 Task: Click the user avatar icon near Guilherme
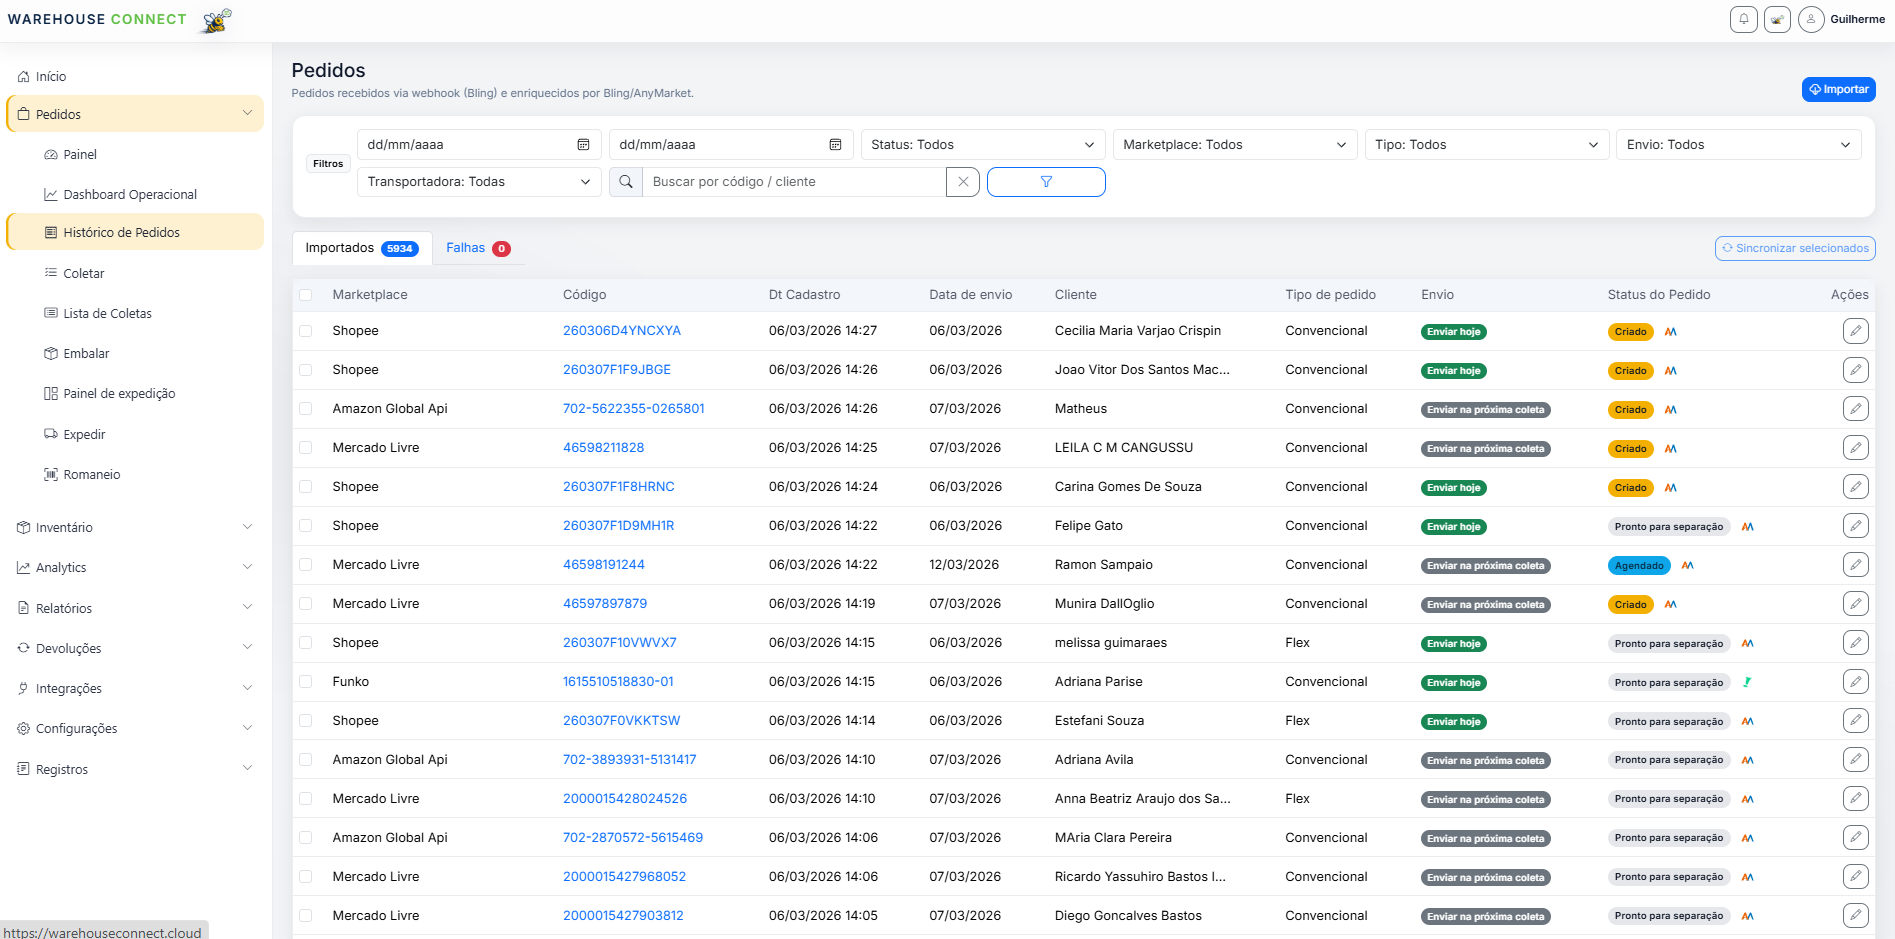[1810, 19]
